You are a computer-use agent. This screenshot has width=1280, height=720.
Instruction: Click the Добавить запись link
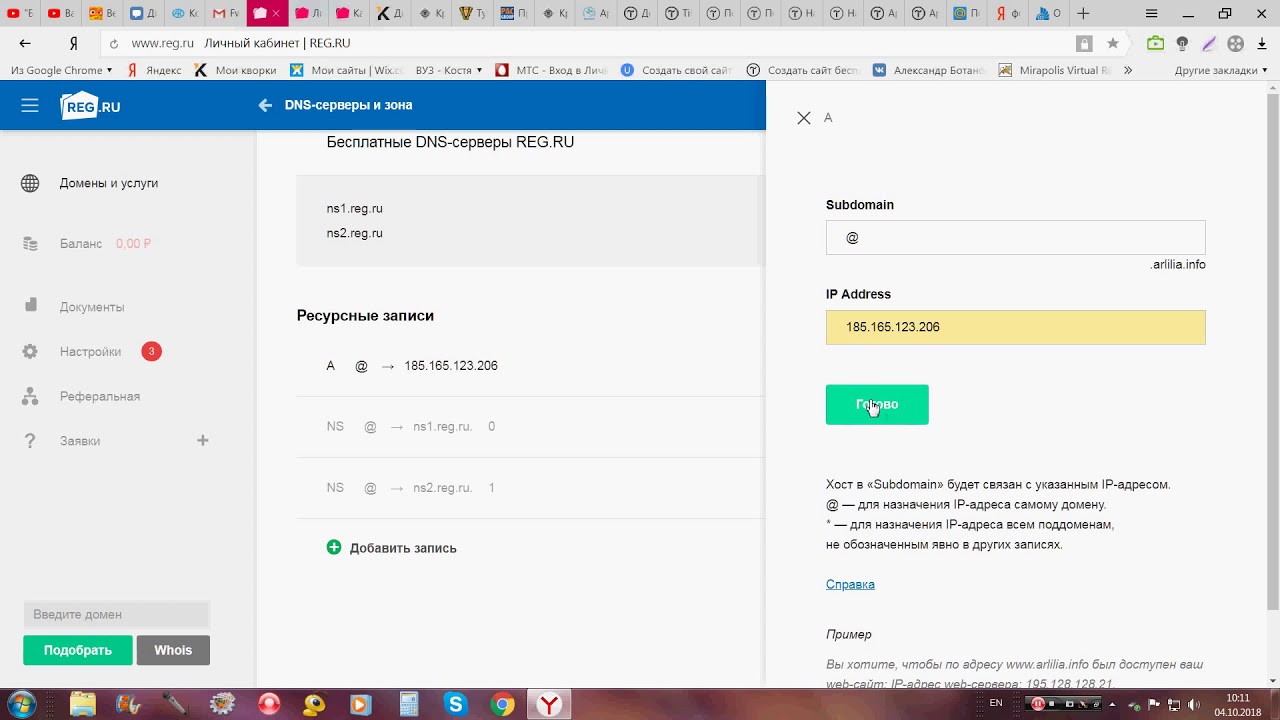(x=403, y=548)
